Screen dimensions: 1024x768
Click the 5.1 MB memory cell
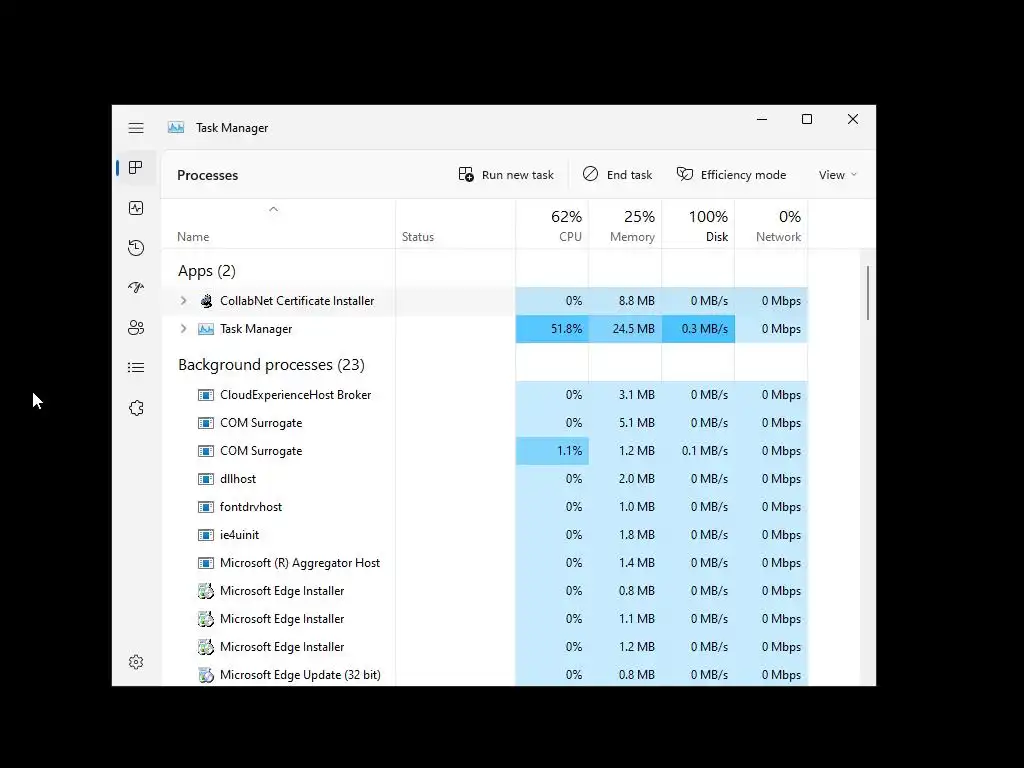tap(626, 423)
